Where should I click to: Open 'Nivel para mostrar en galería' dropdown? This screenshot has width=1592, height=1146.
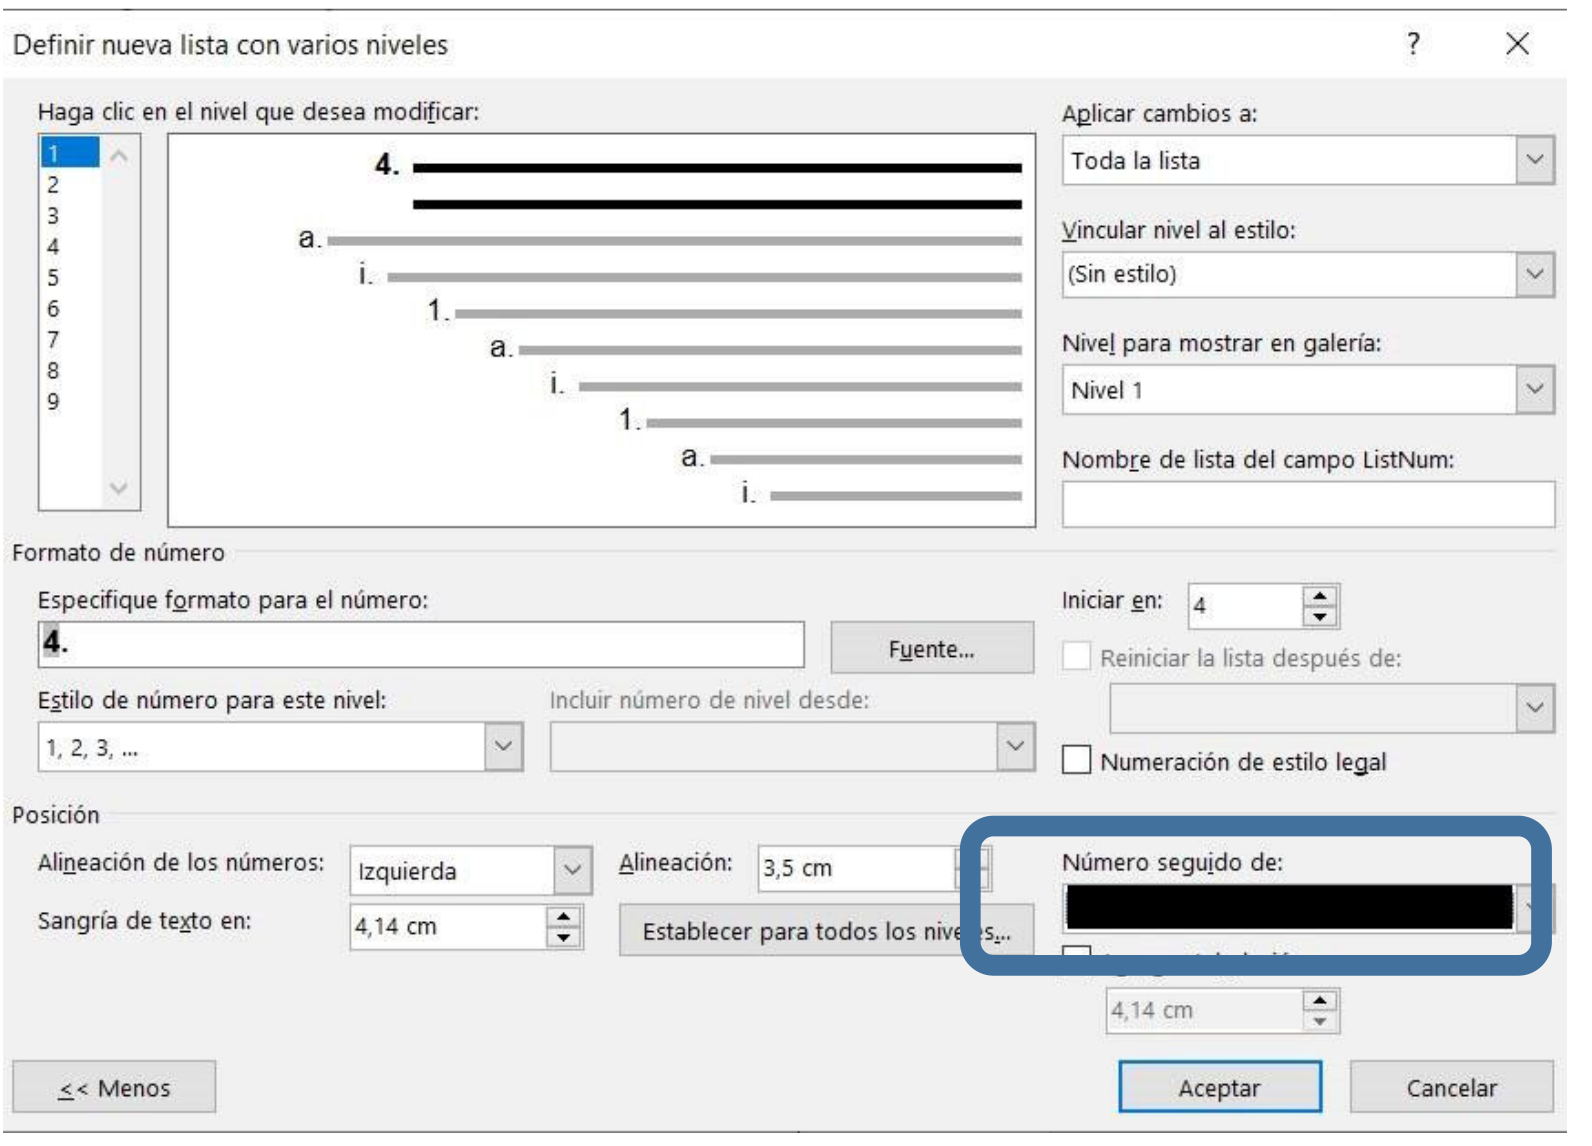[1534, 390]
